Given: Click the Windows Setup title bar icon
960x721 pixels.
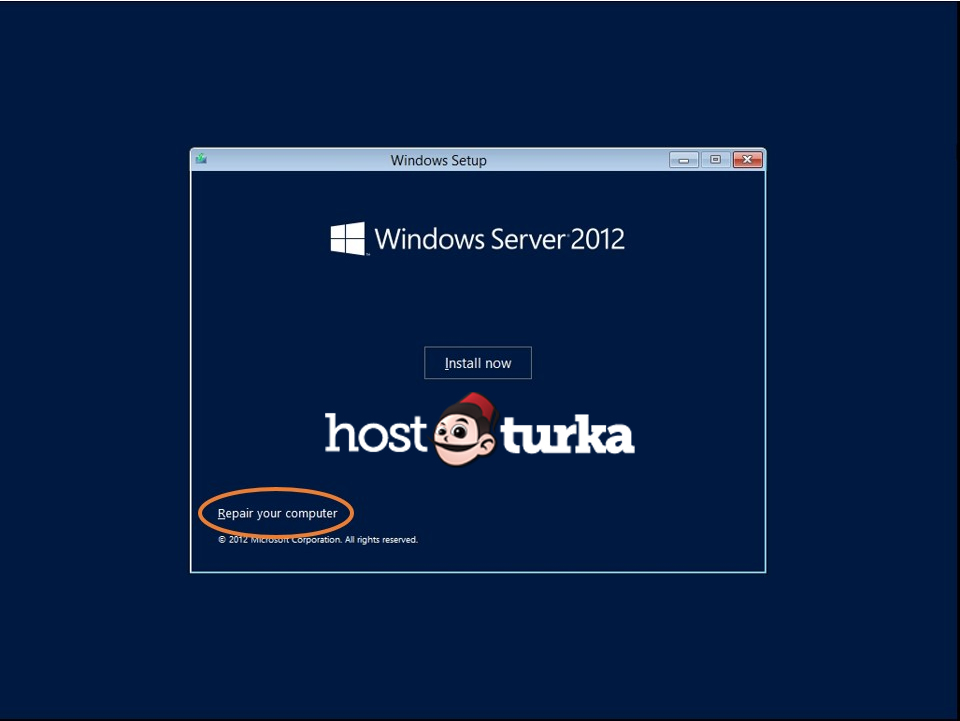Looking at the screenshot, I should coord(201,159).
